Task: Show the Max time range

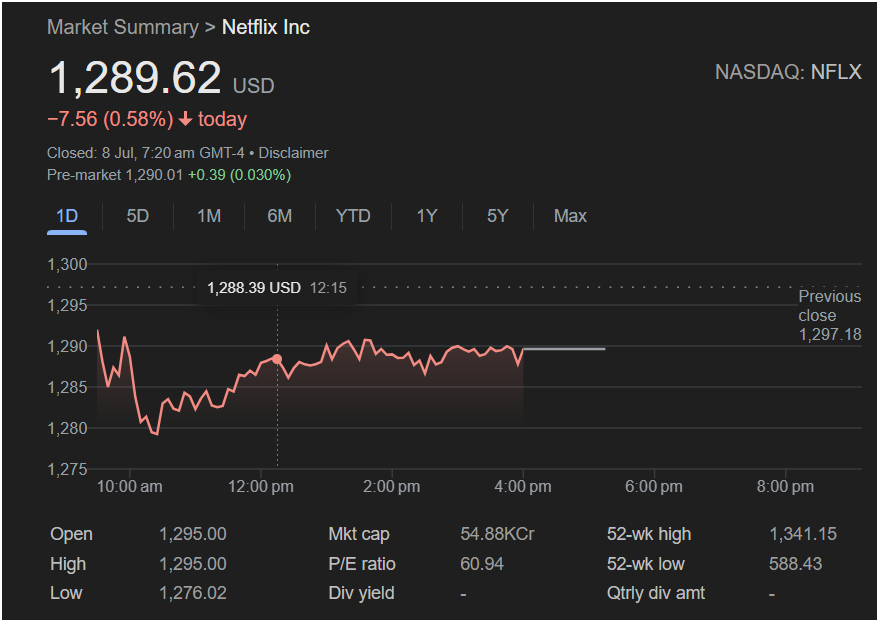Action: coord(570,216)
